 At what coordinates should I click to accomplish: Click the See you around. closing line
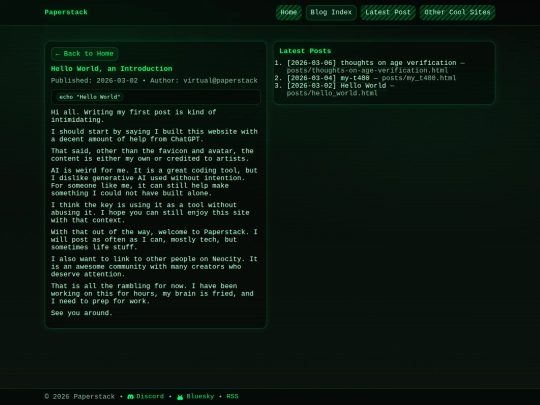point(82,313)
